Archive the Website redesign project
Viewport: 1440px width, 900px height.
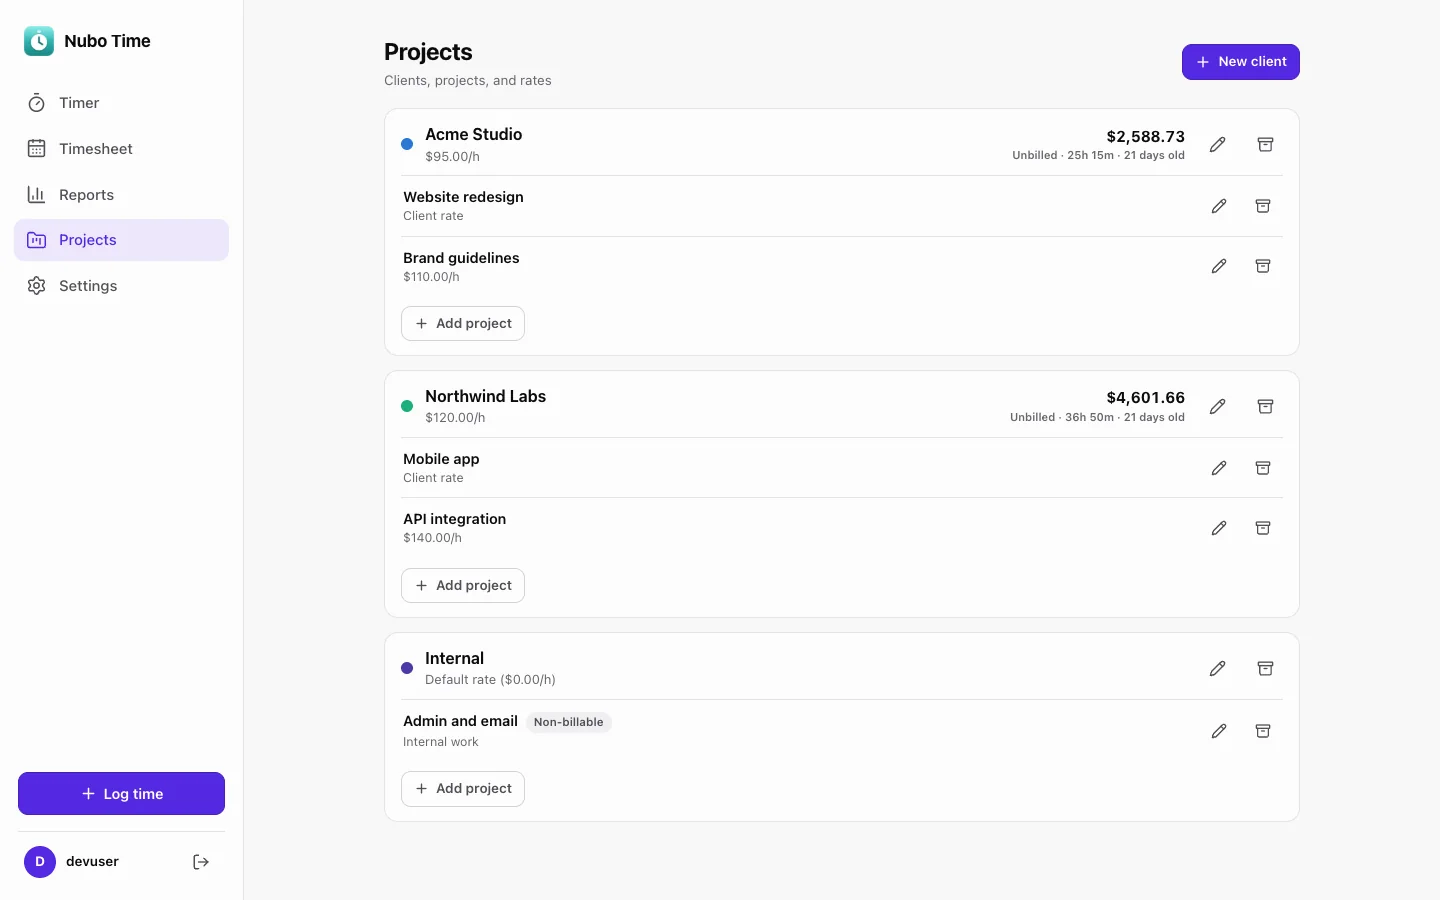(x=1263, y=206)
